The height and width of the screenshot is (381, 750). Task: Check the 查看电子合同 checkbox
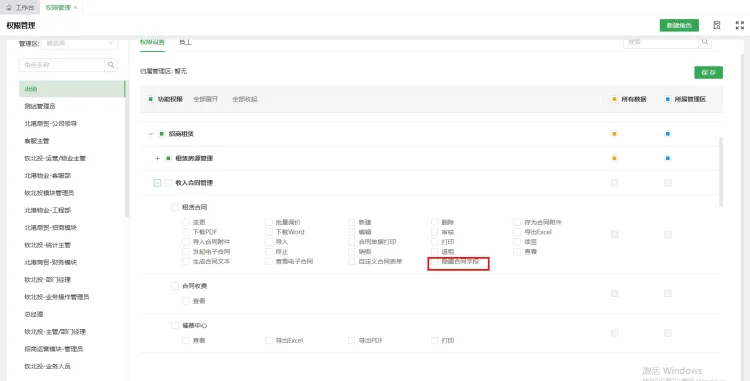coord(268,261)
